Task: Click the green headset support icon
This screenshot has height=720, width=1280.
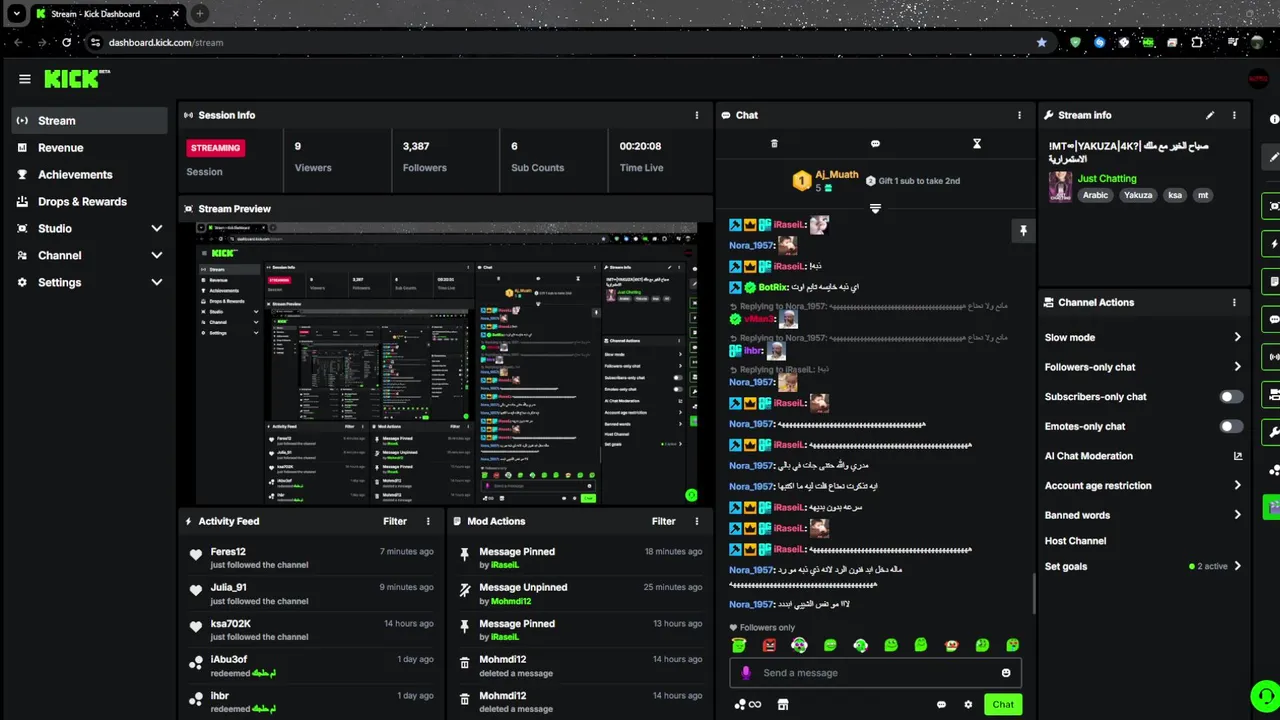Action: [1265, 695]
